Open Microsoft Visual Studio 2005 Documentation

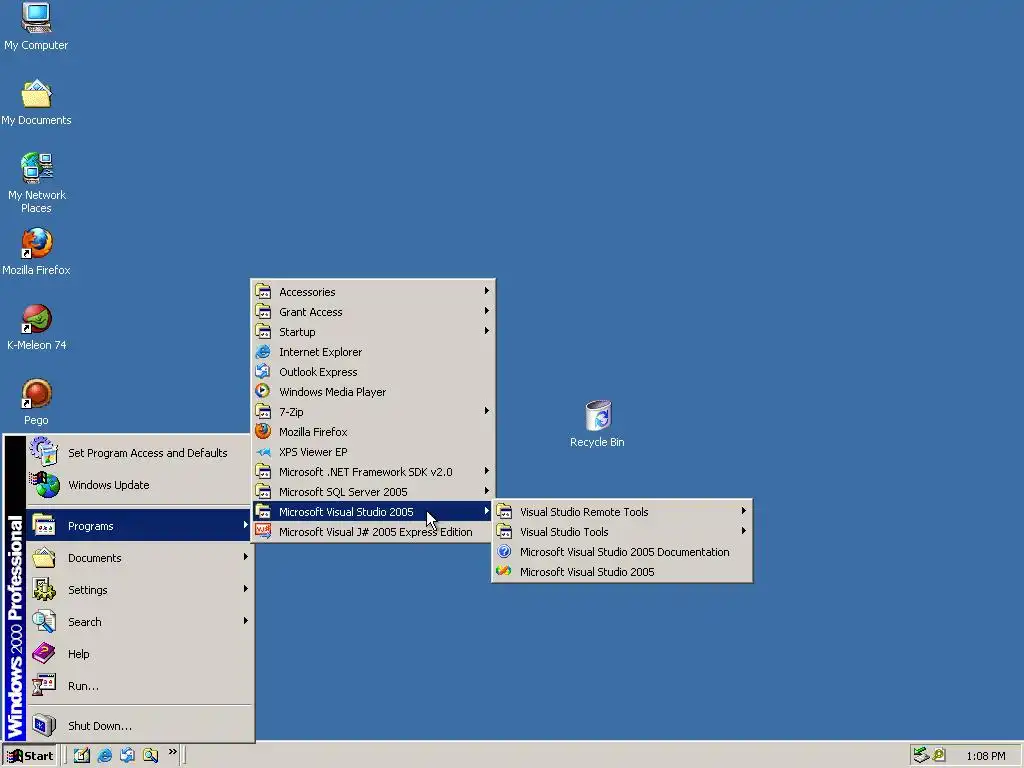click(x=622, y=552)
